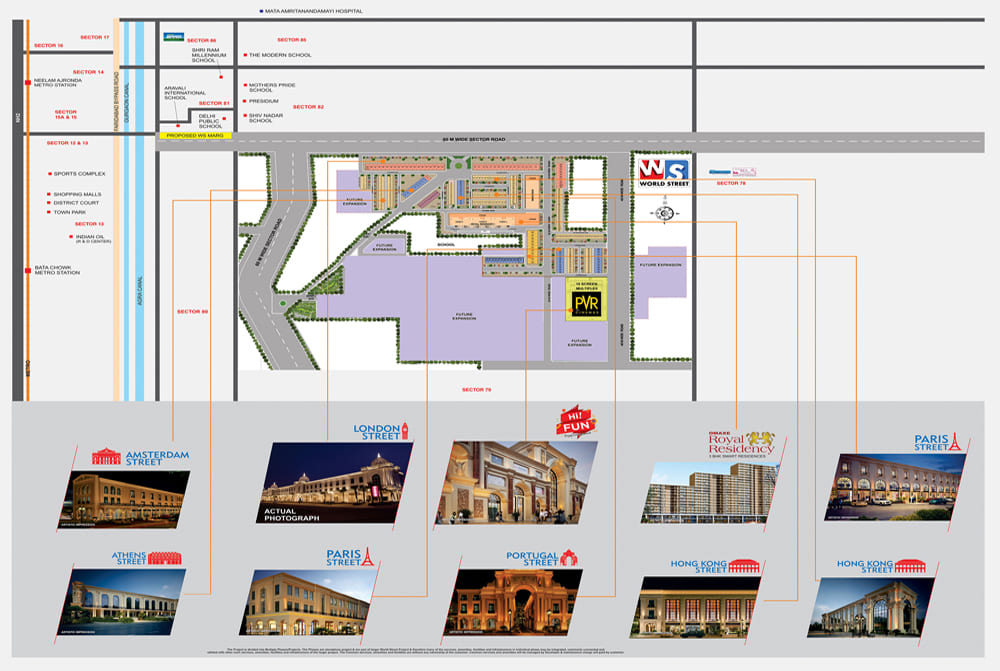This screenshot has width=1000, height=671.
Task: Click the Sector 12 & 13 label
Action: (68, 143)
